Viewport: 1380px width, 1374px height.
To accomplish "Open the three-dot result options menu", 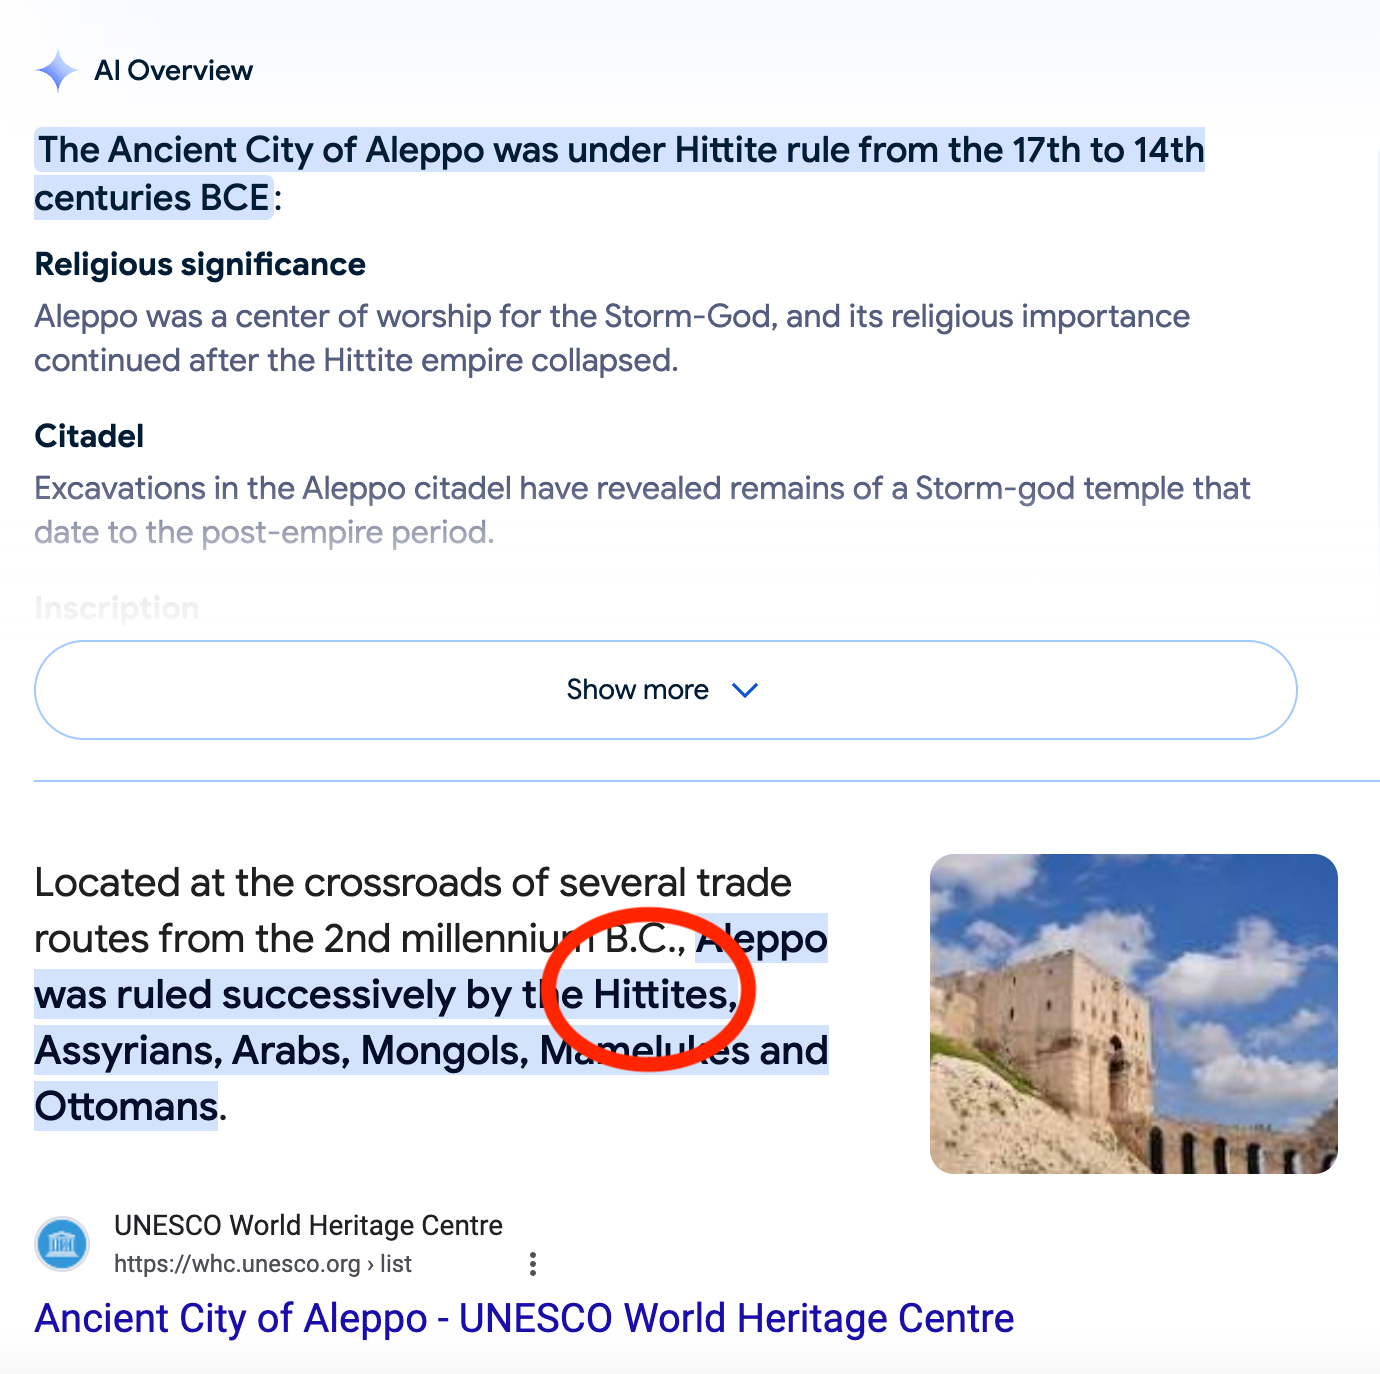I will tap(533, 1264).
